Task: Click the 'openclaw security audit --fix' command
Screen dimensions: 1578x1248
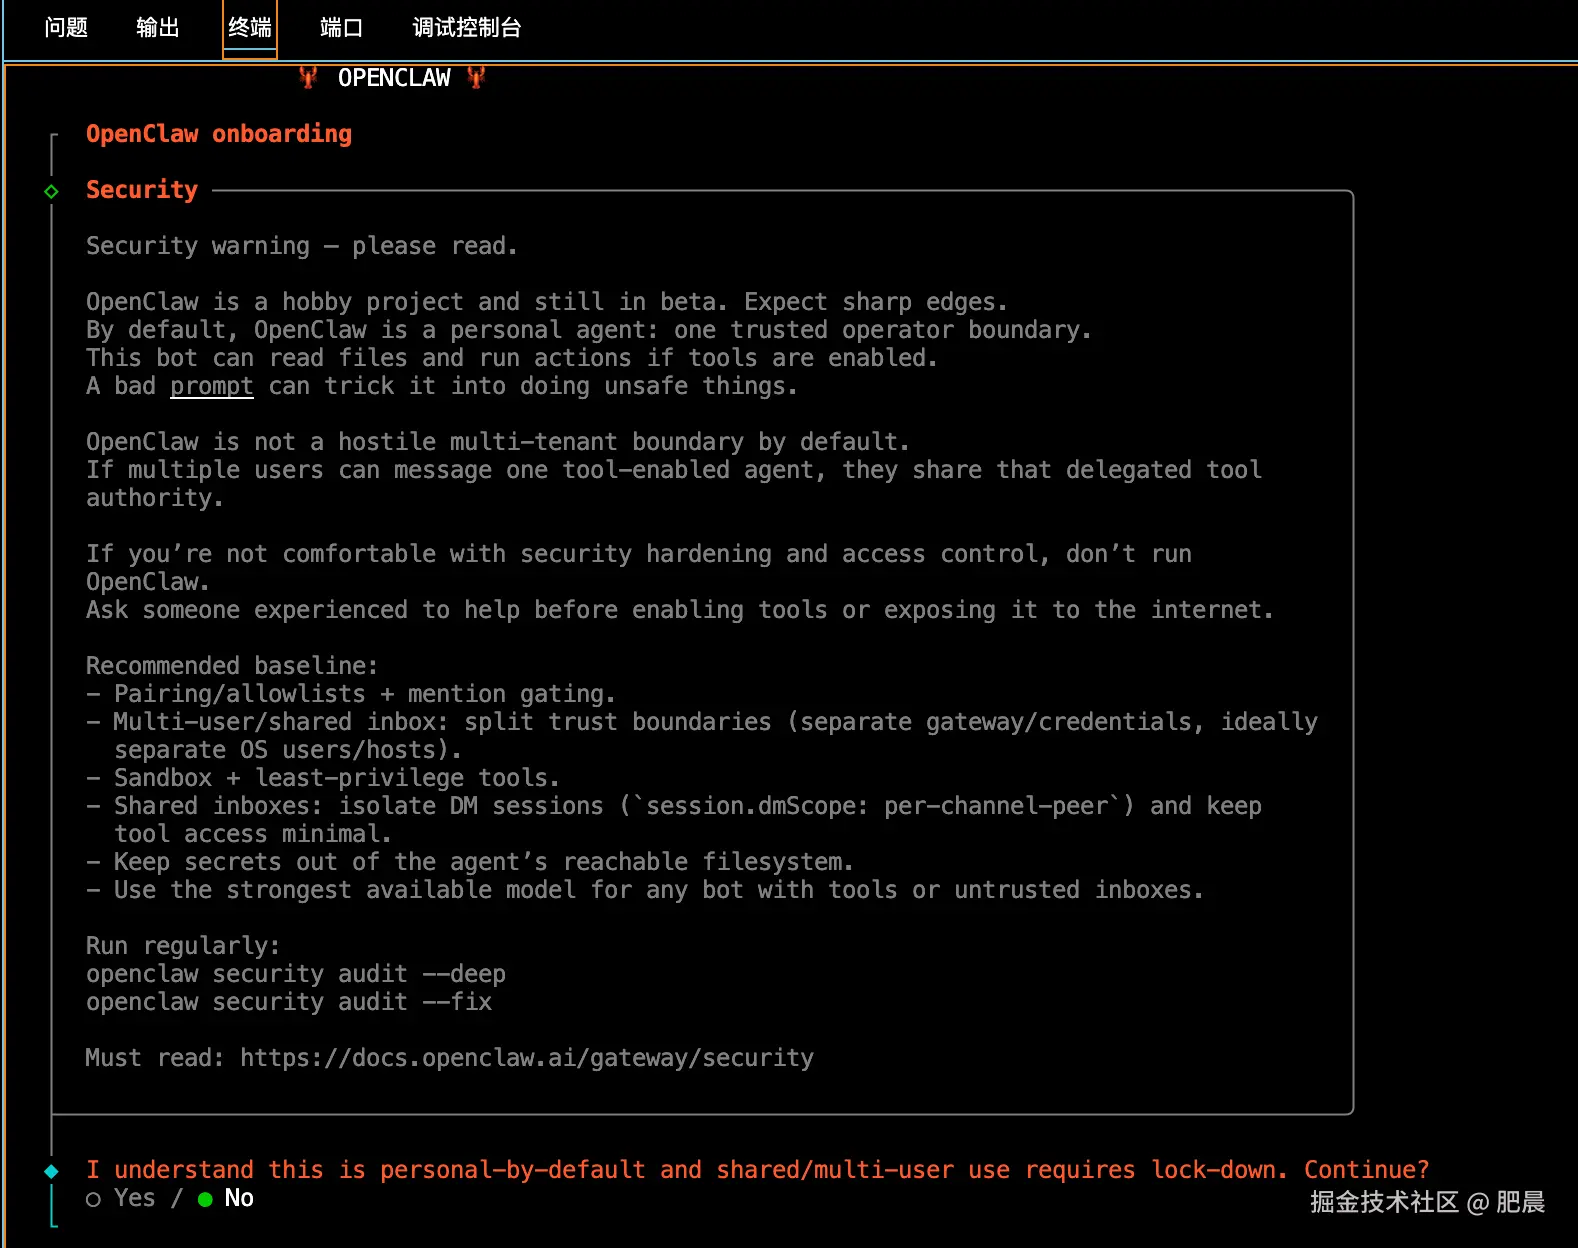Action: 289,1002
